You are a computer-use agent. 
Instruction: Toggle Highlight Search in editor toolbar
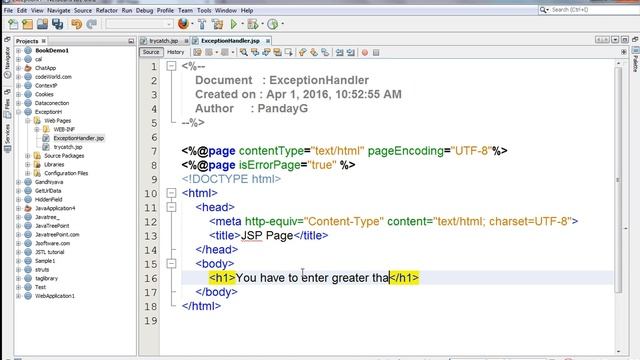click(x=278, y=52)
